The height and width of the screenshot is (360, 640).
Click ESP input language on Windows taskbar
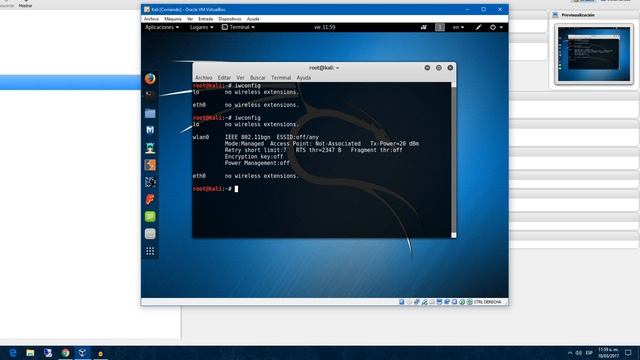589,353
